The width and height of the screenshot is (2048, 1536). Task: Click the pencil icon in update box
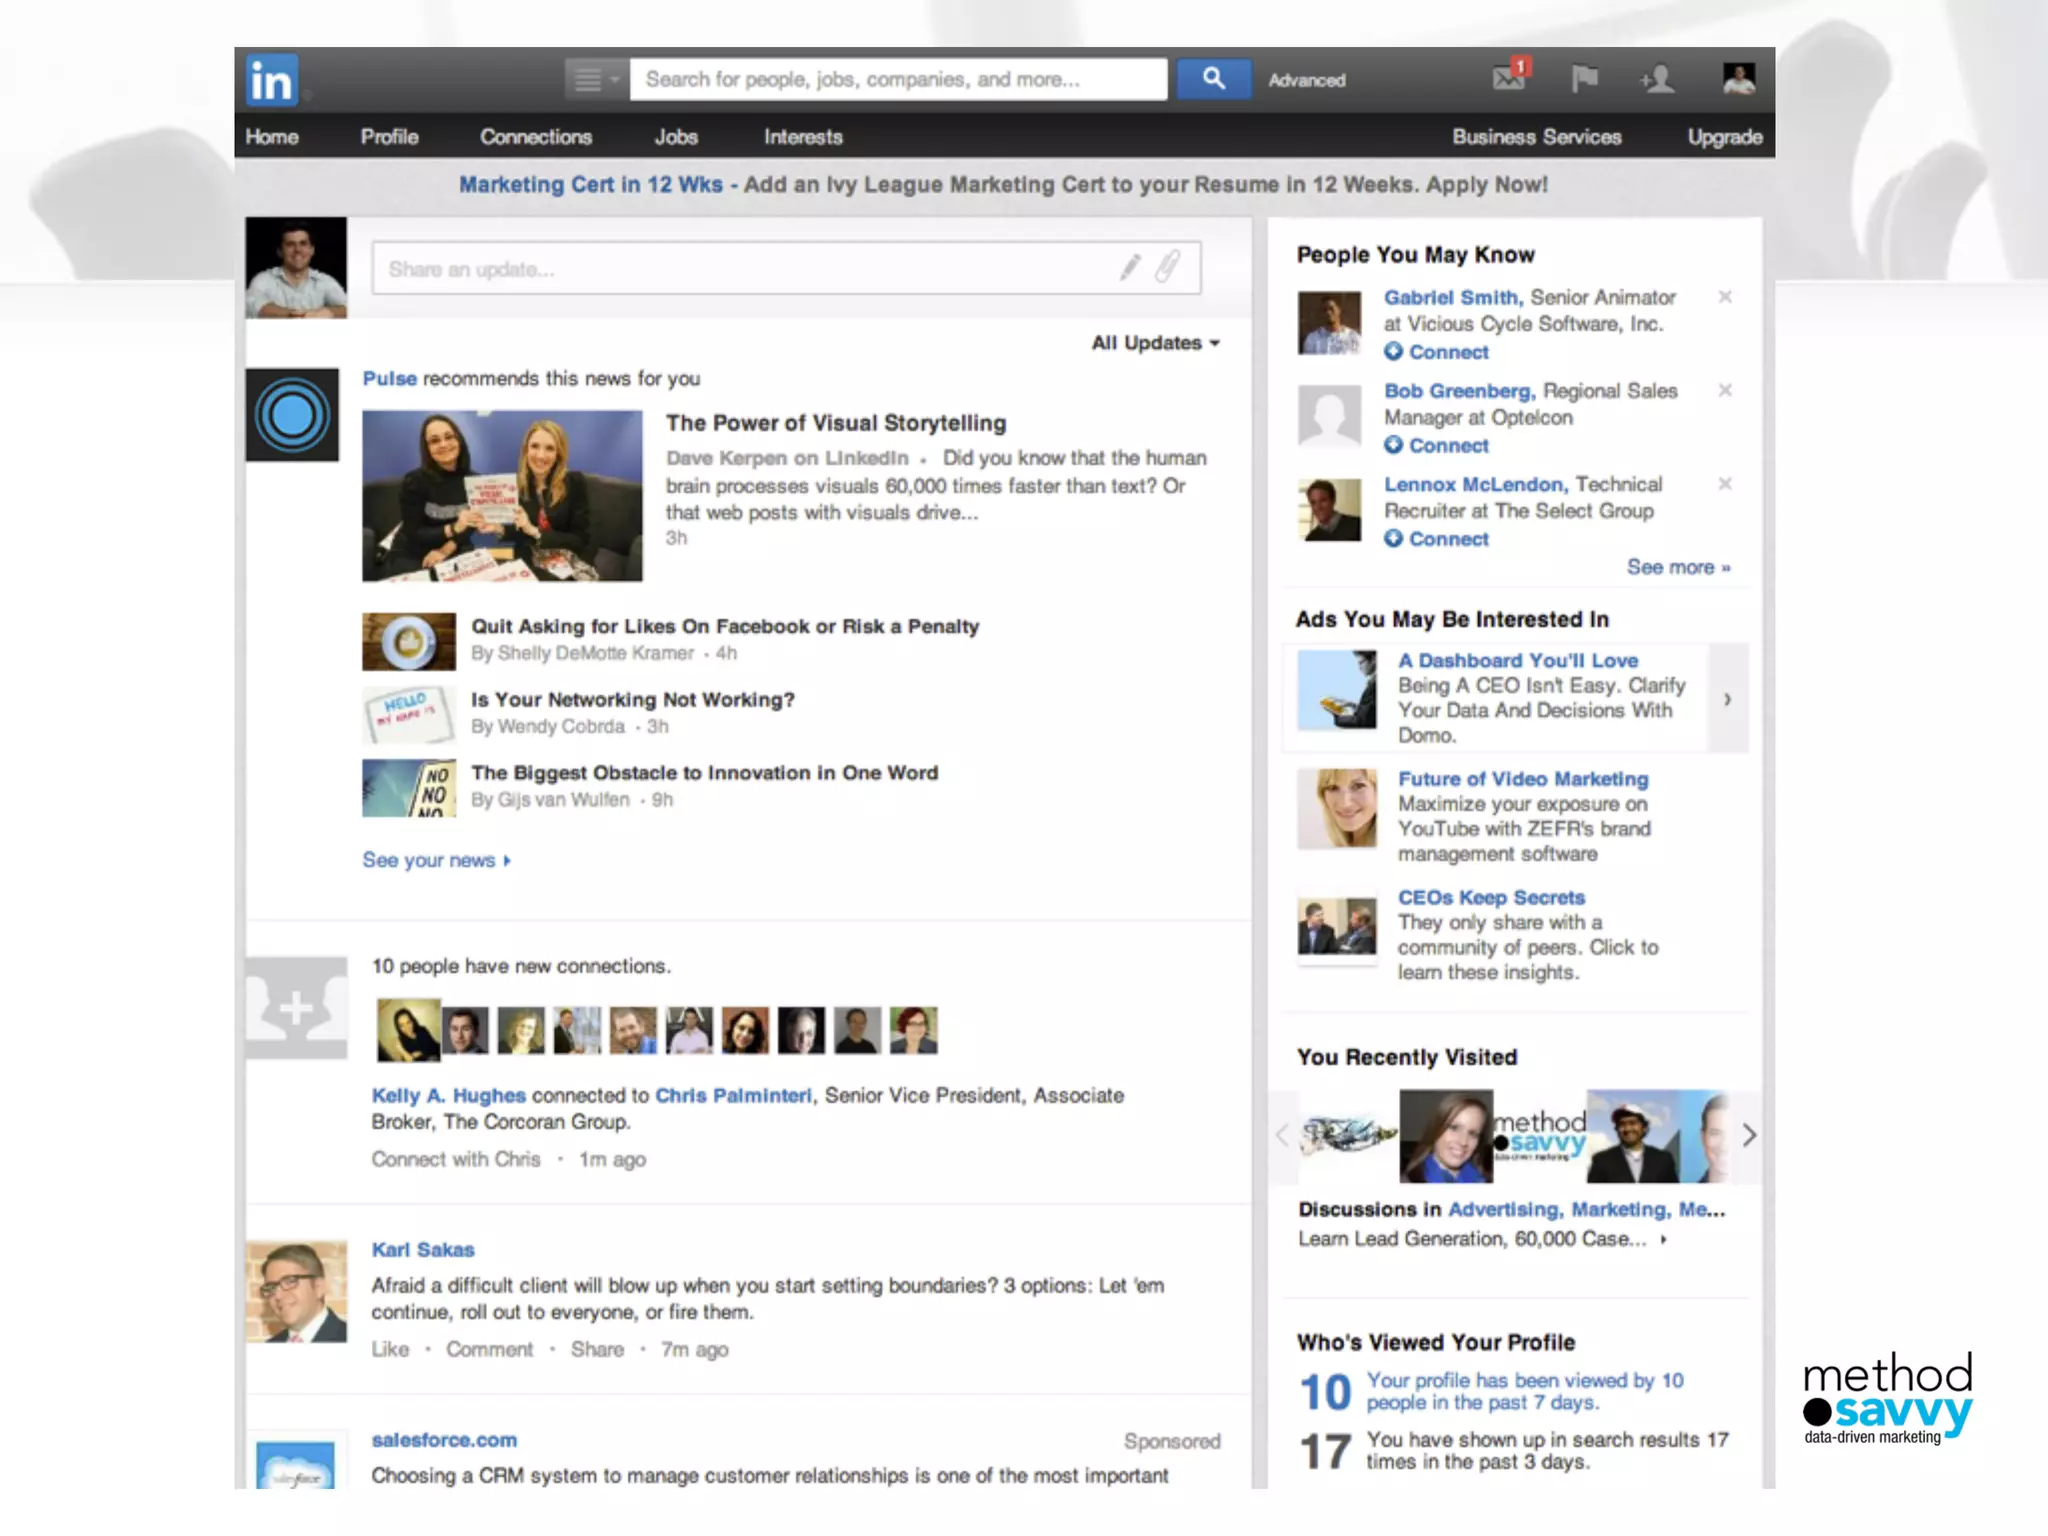1130,267
